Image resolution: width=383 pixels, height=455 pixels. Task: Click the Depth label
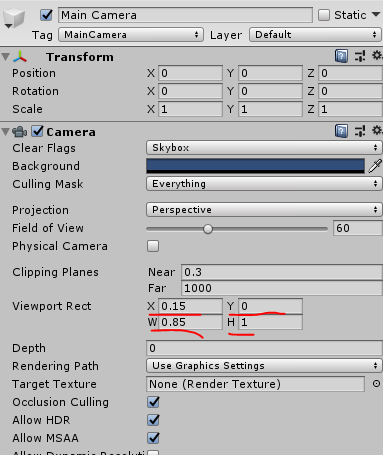point(29,348)
